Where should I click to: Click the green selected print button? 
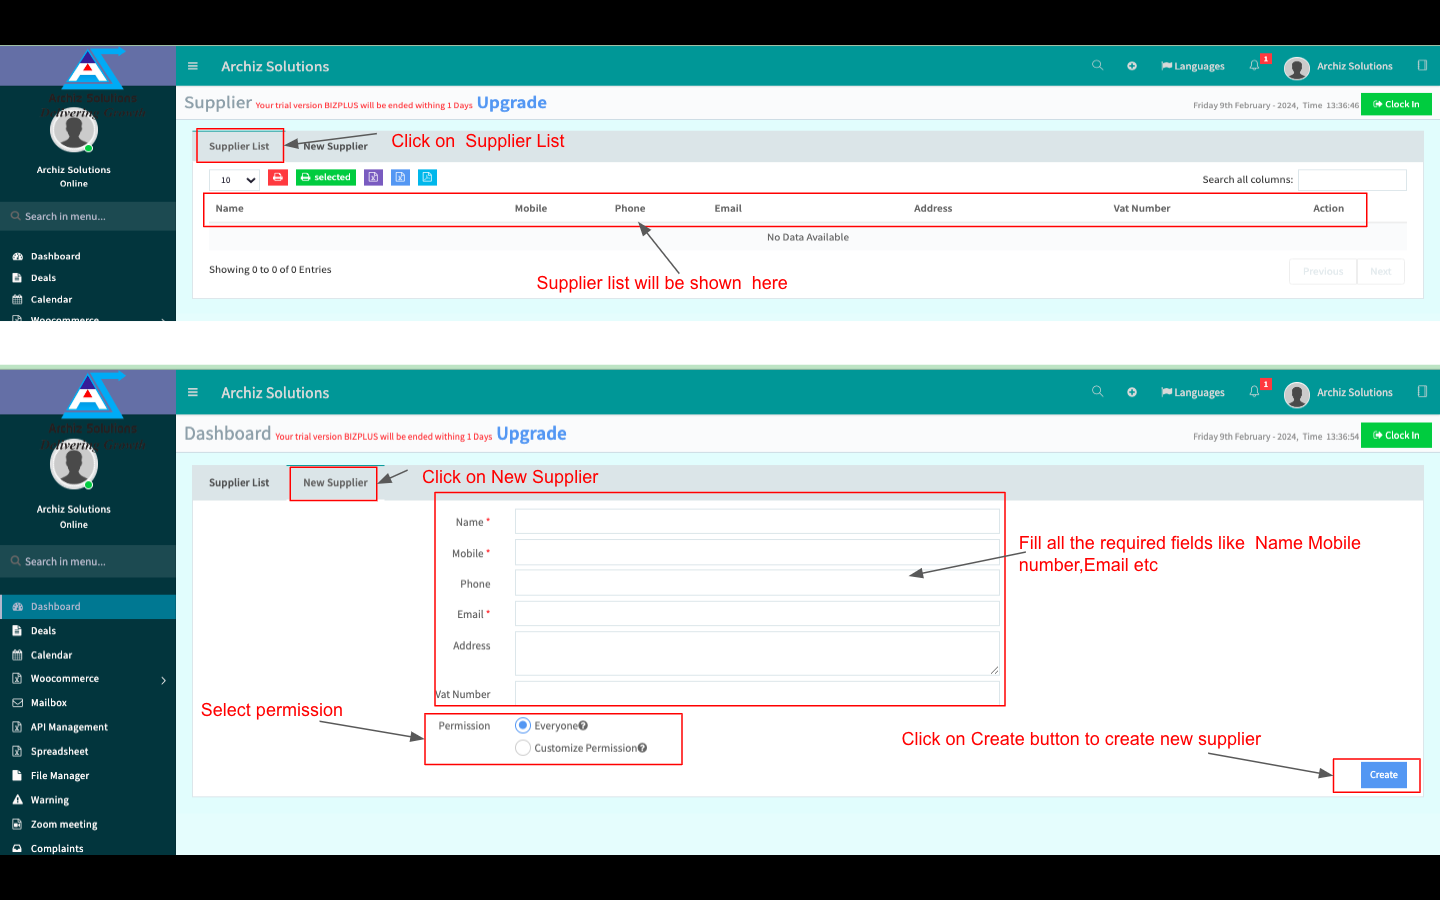coord(326,178)
